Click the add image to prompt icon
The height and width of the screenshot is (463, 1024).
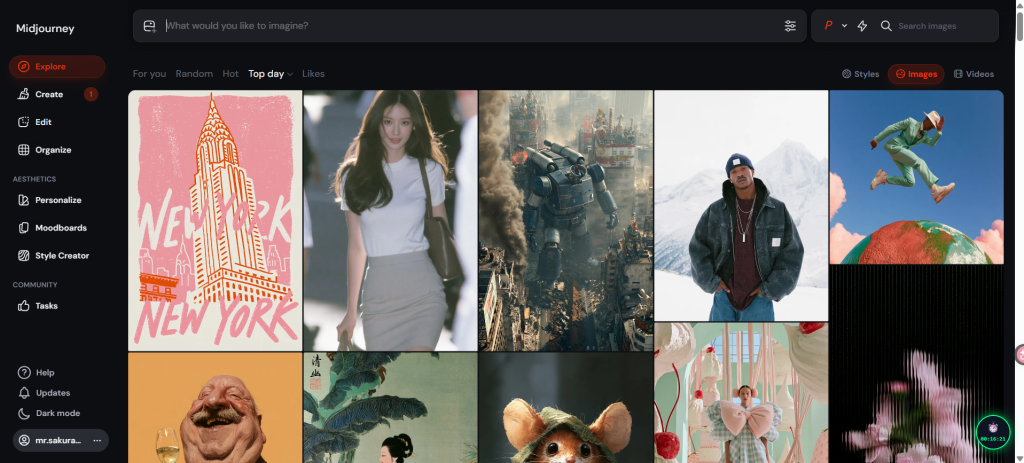[150, 26]
